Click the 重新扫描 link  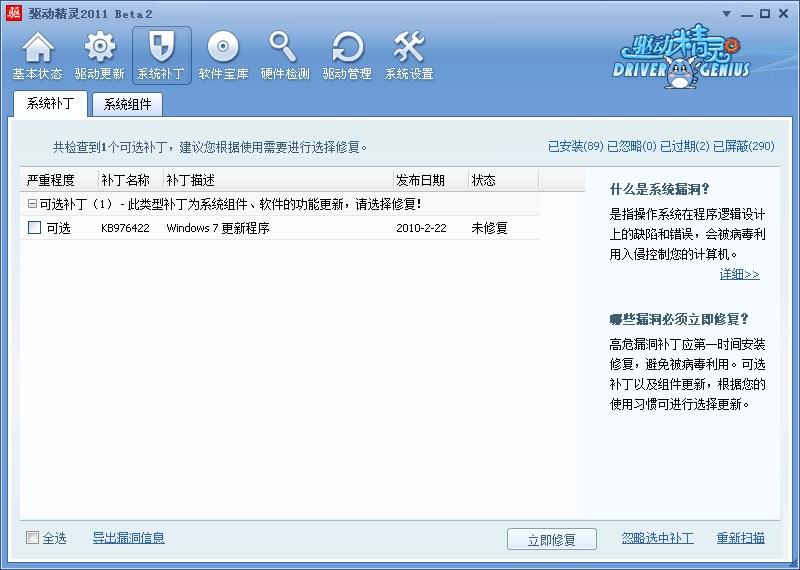[740, 538]
